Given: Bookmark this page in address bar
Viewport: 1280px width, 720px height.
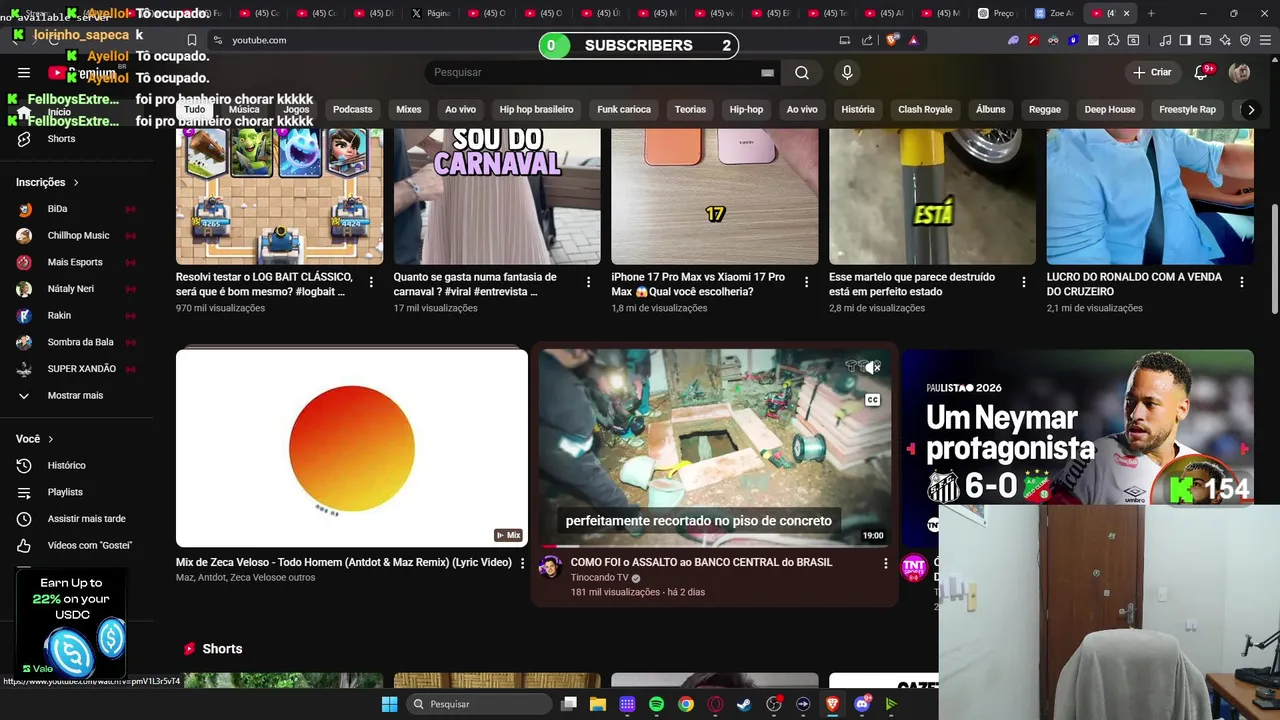Looking at the screenshot, I should 192,40.
